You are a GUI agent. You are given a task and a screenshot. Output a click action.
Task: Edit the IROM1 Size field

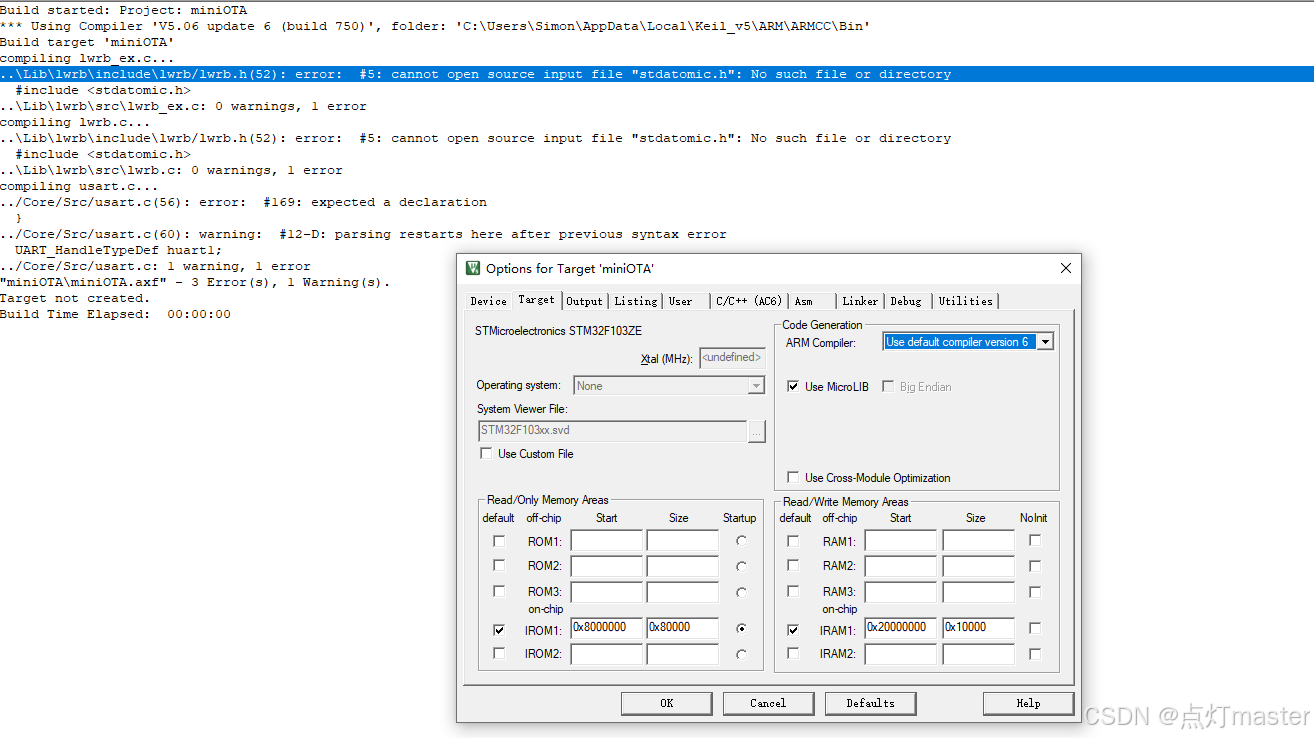682,628
